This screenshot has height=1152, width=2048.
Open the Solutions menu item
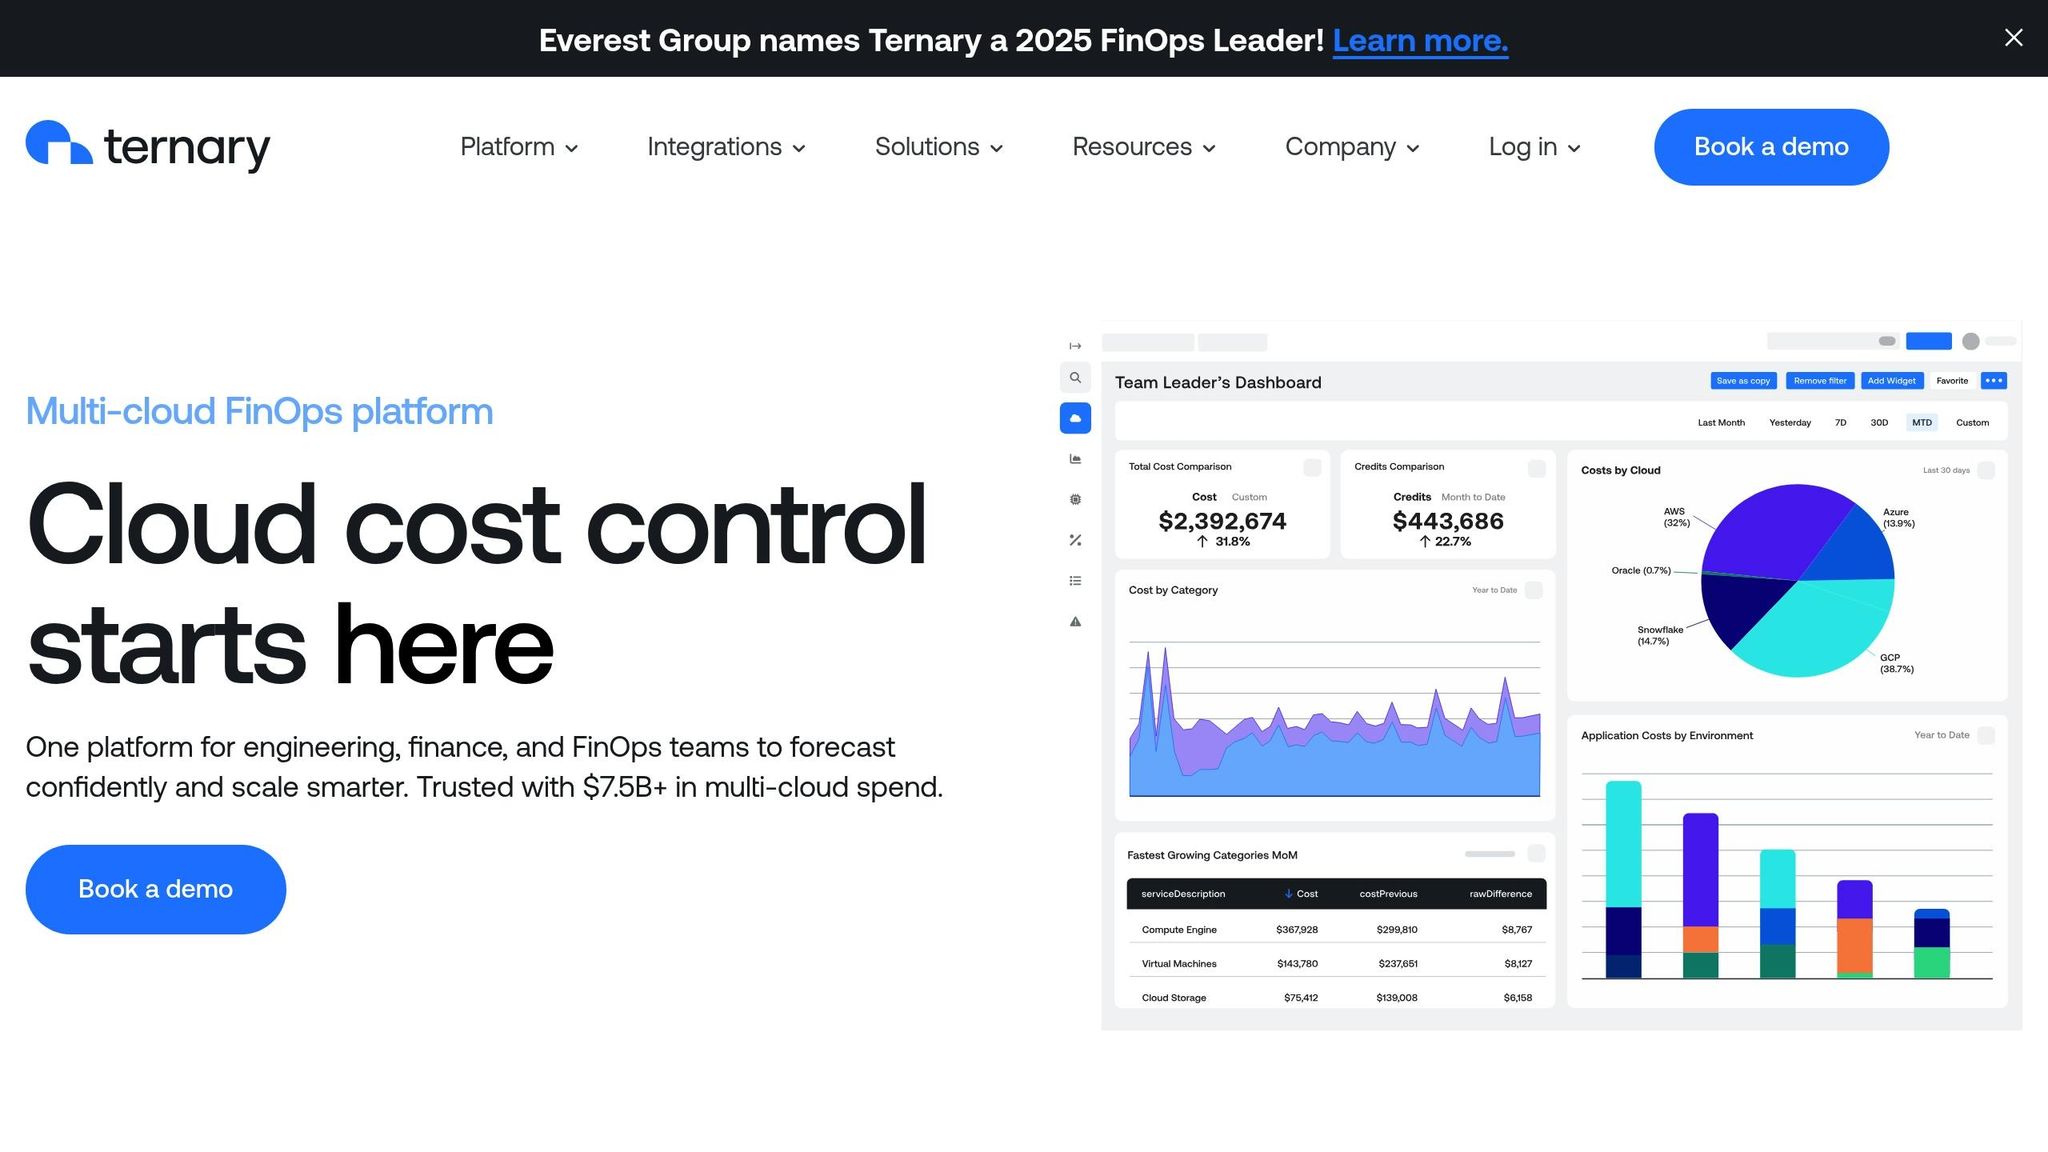point(938,147)
